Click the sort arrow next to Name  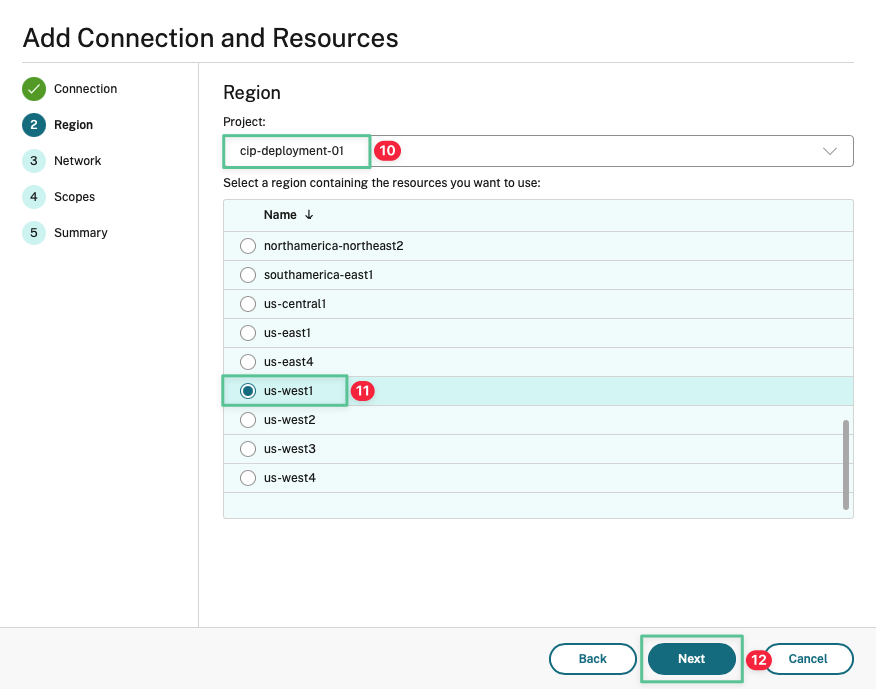tap(309, 215)
